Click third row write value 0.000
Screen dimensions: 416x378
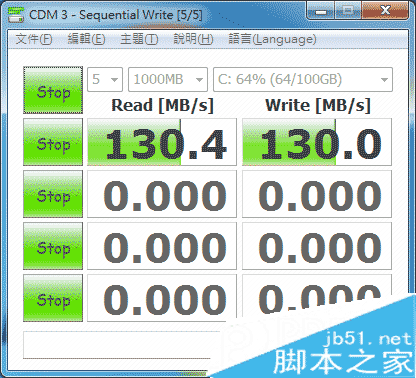pyautogui.click(x=317, y=246)
